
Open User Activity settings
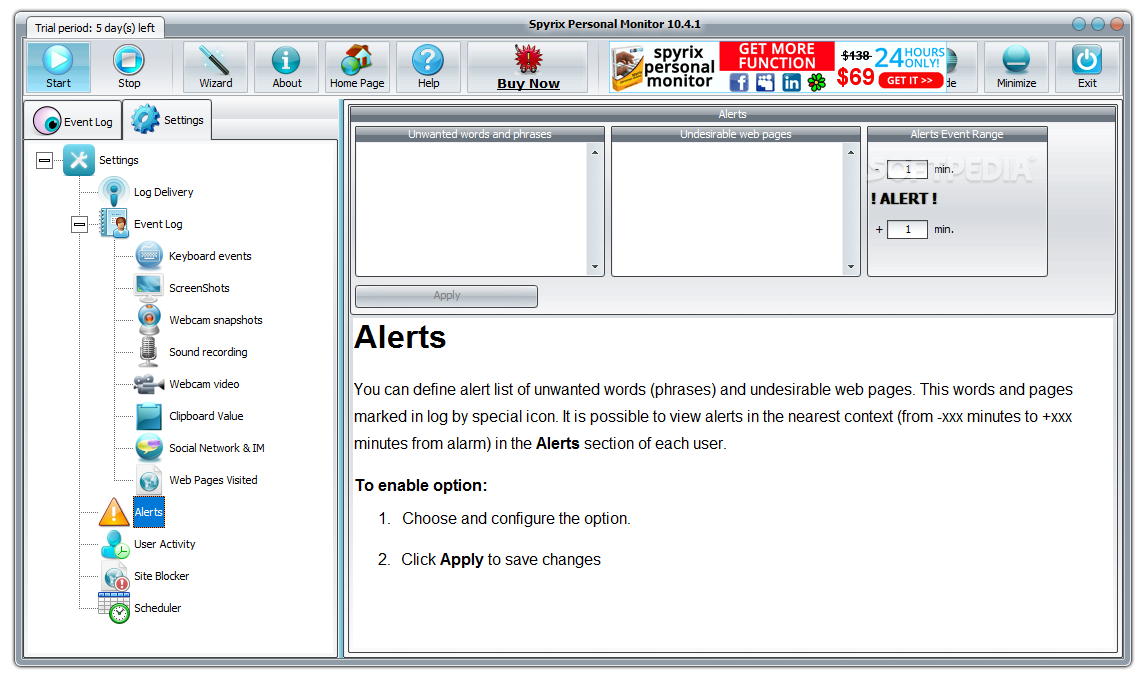pyautogui.click(x=165, y=544)
